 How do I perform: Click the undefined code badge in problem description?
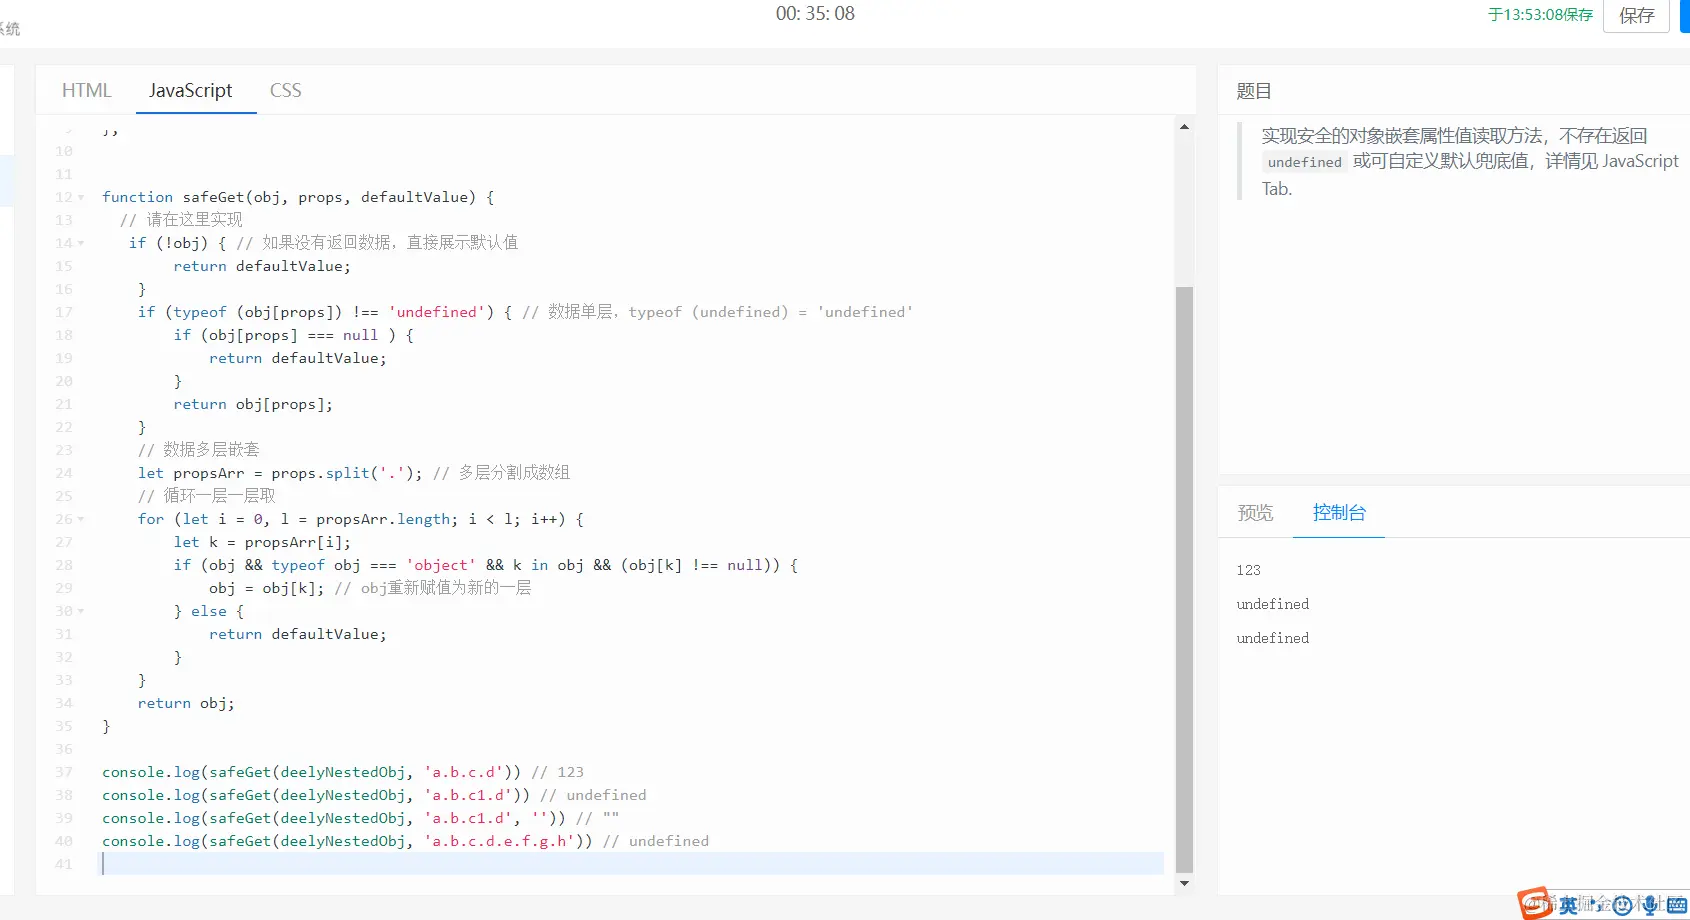point(1304,162)
